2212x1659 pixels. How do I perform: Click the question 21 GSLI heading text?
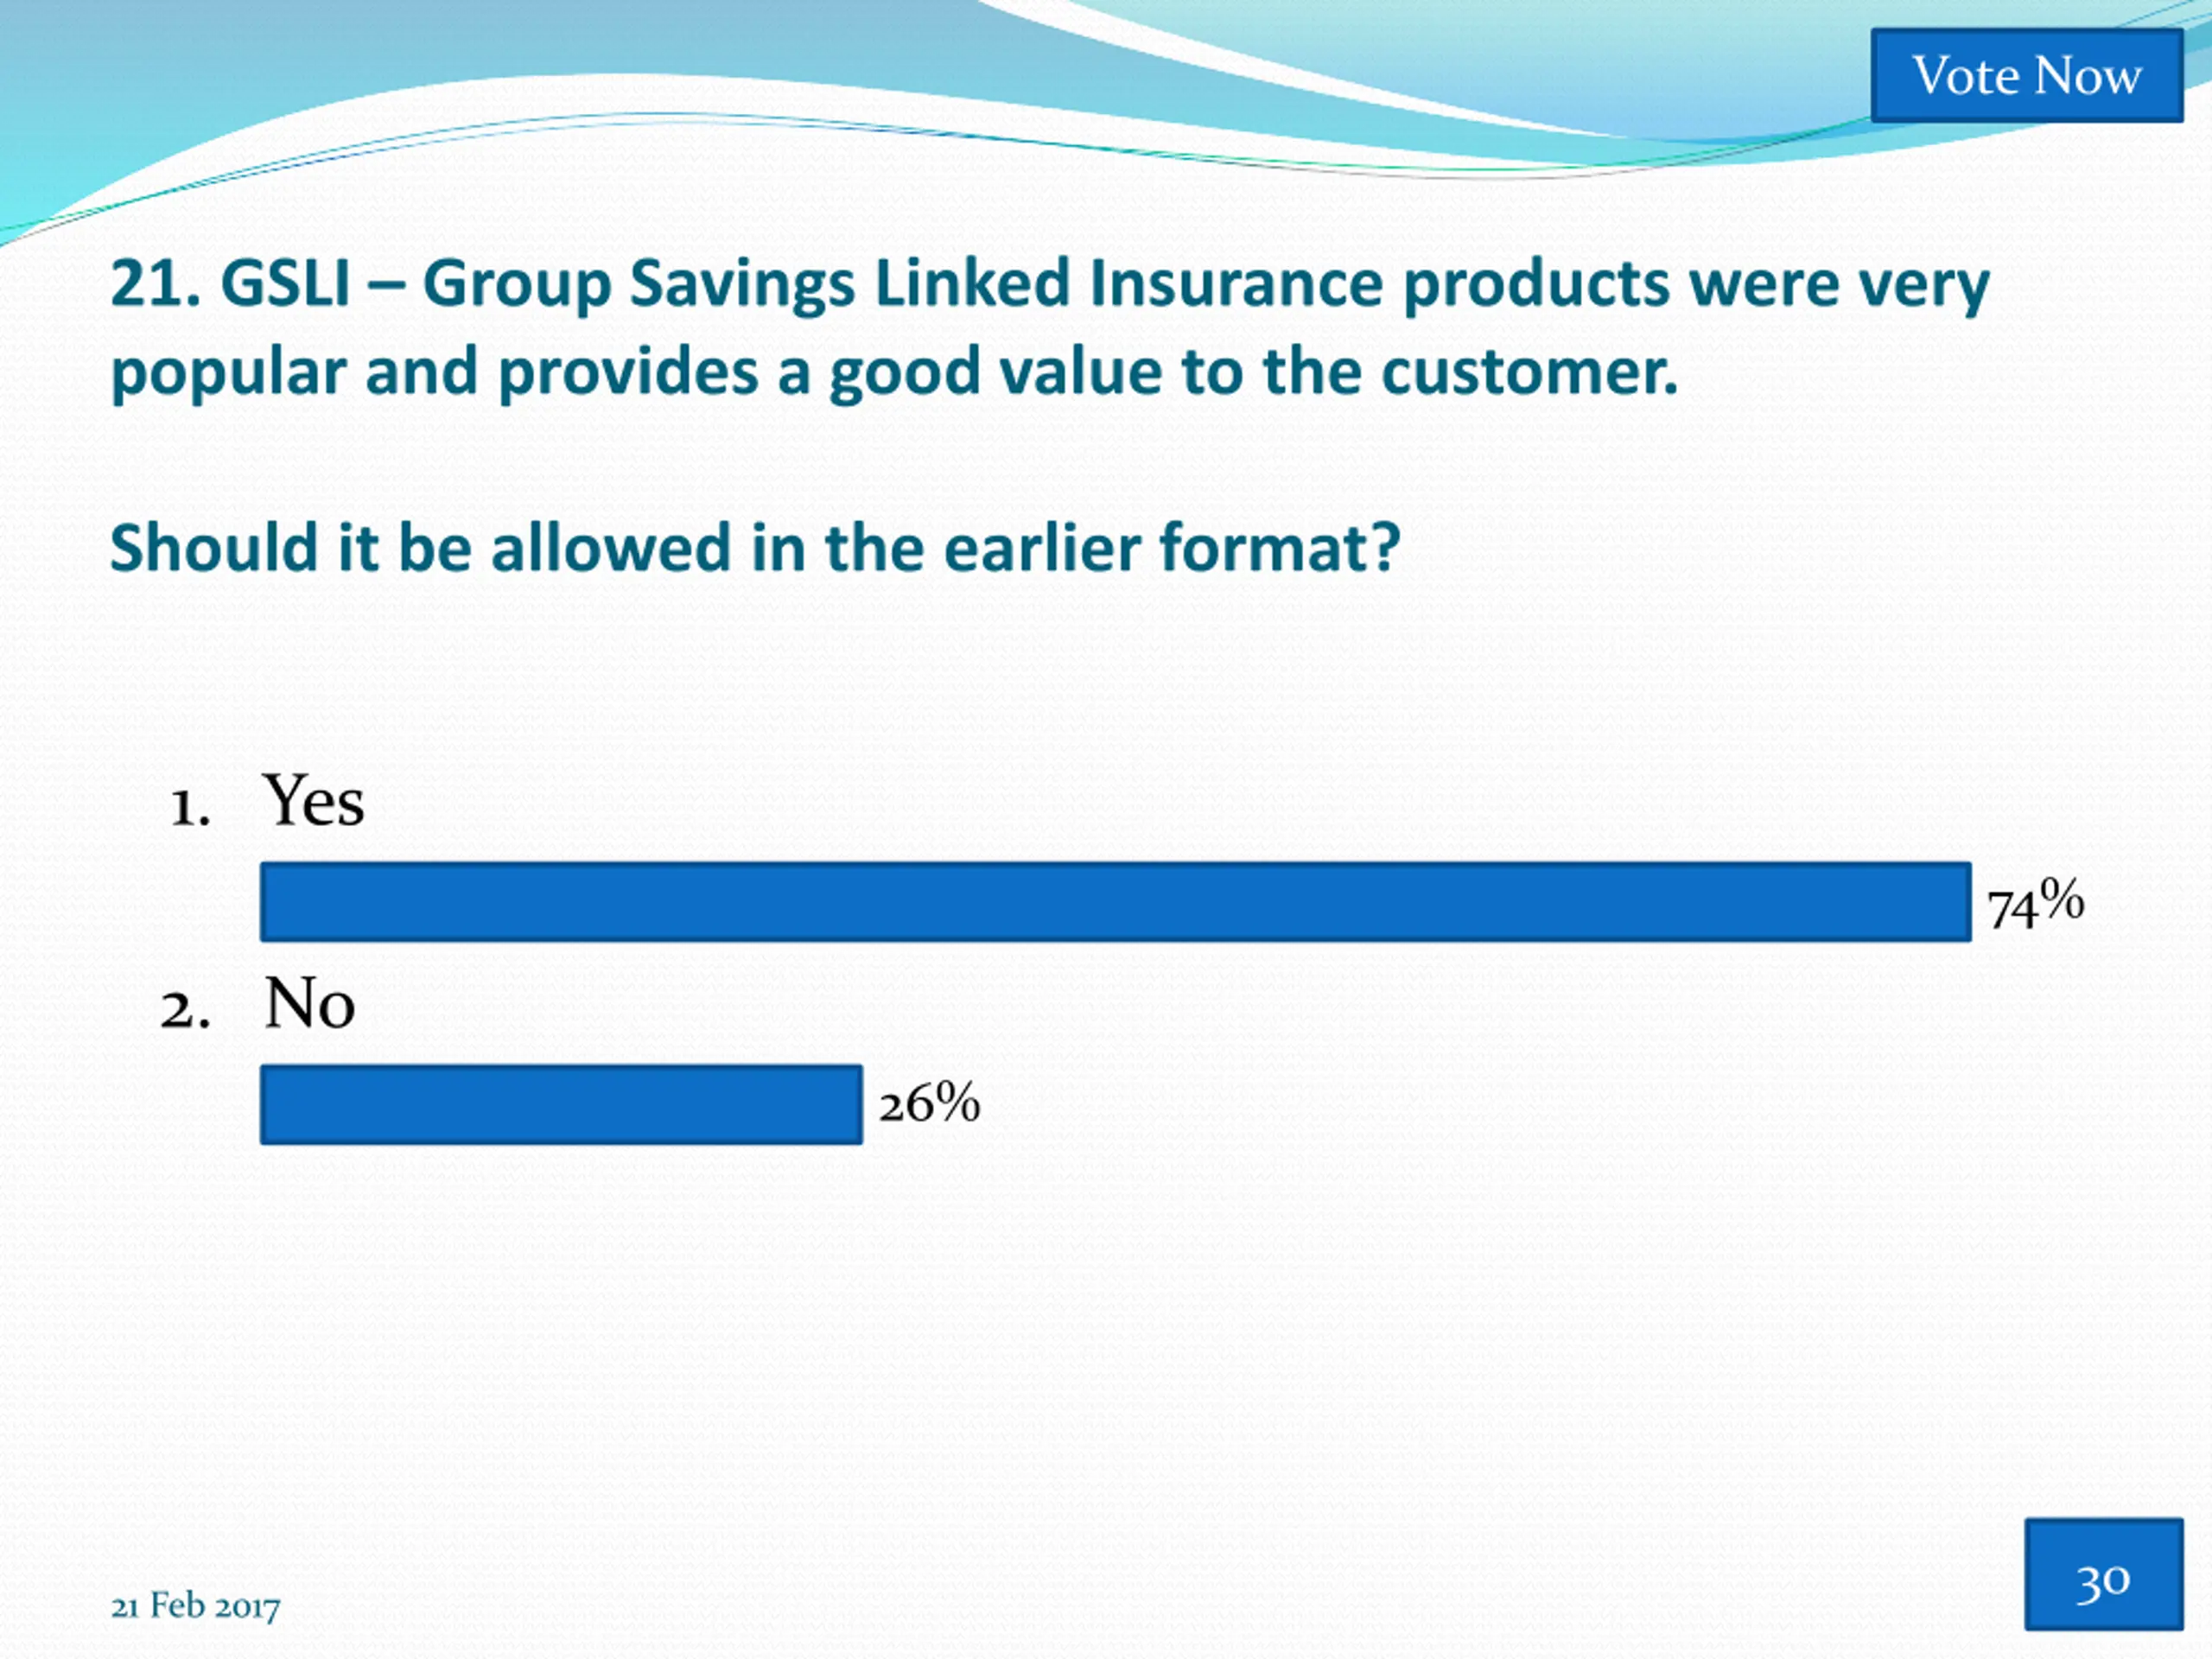1050,328
